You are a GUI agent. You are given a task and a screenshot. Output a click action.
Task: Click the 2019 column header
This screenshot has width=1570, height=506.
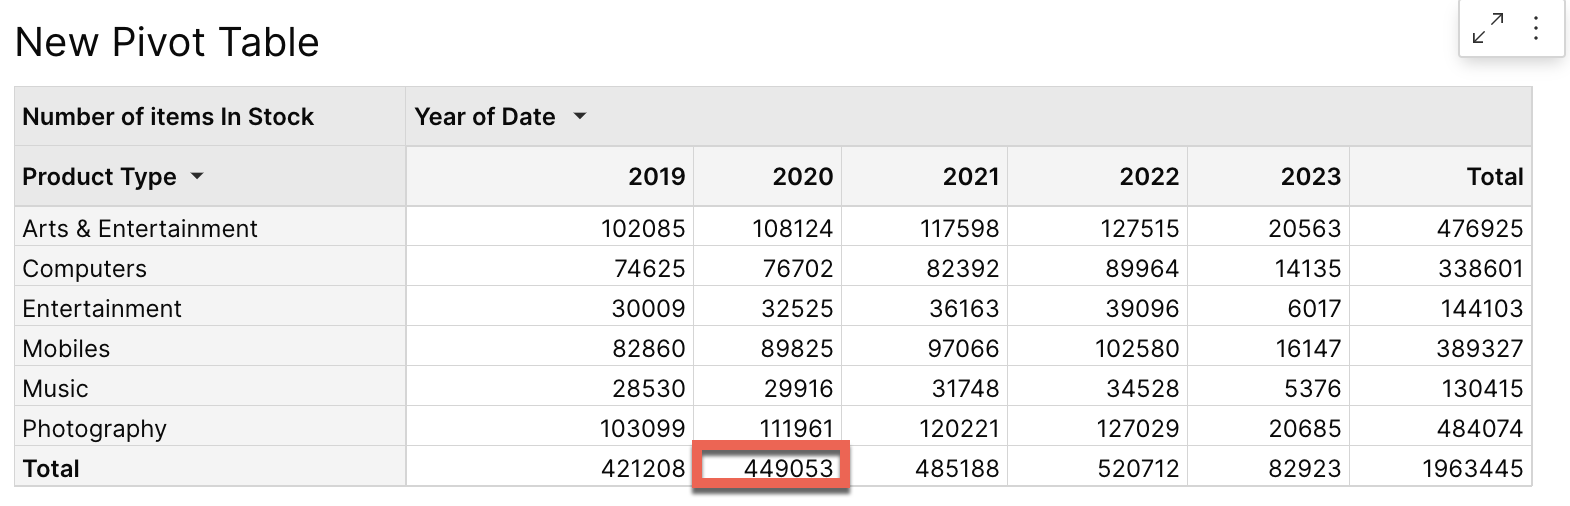pyautogui.click(x=656, y=177)
